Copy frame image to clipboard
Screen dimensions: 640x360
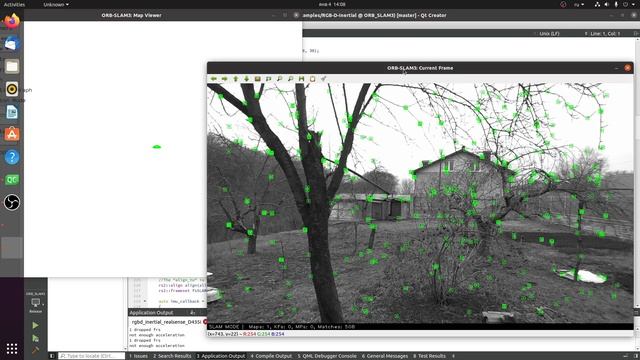click(313, 78)
